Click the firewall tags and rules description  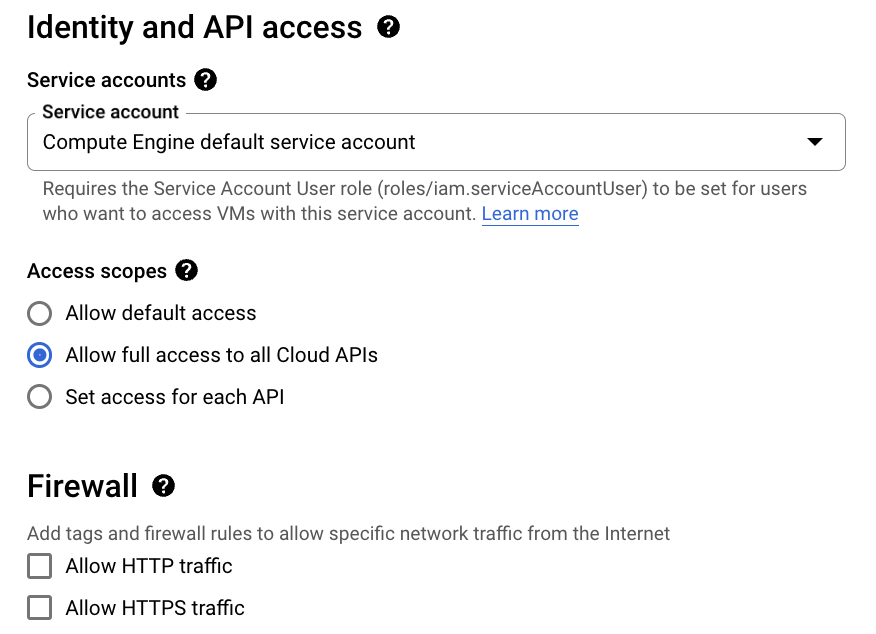[348, 533]
